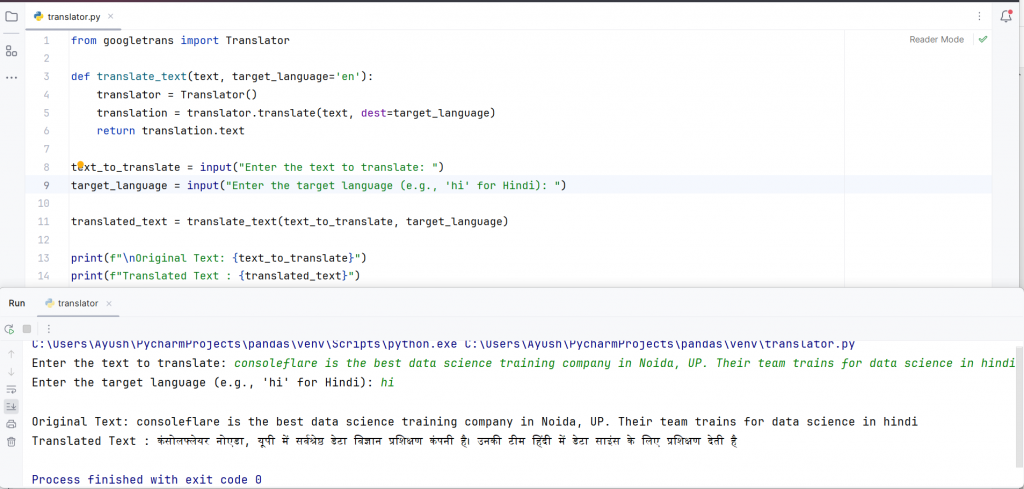Click the Hindi 'Translated Text' output line
The image size is (1024, 489).
click(385, 441)
